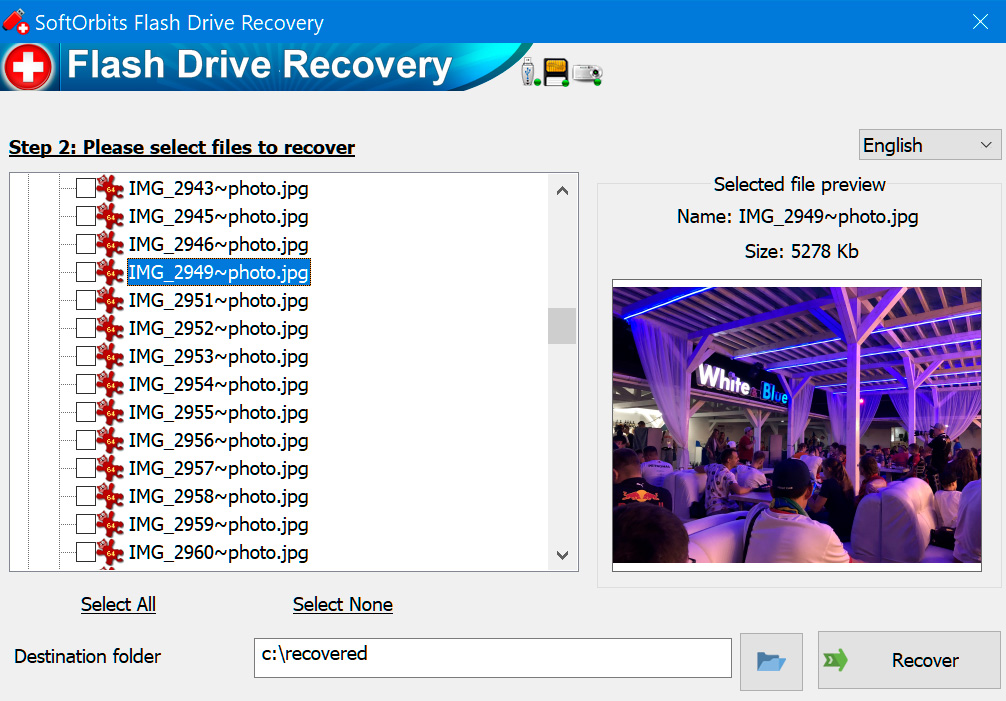Start recovery with the Recover button
Viewport: 1006px width, 701px height.
pos(924,660)
